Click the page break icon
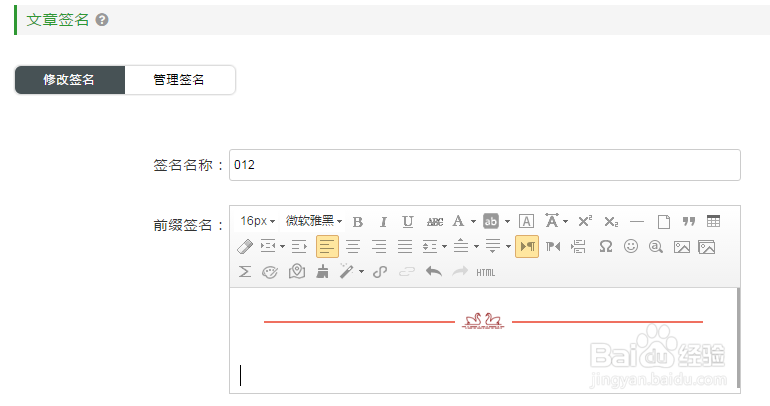Image resolution: width=770 pixels, height=406 pixels. pos(578,246)
